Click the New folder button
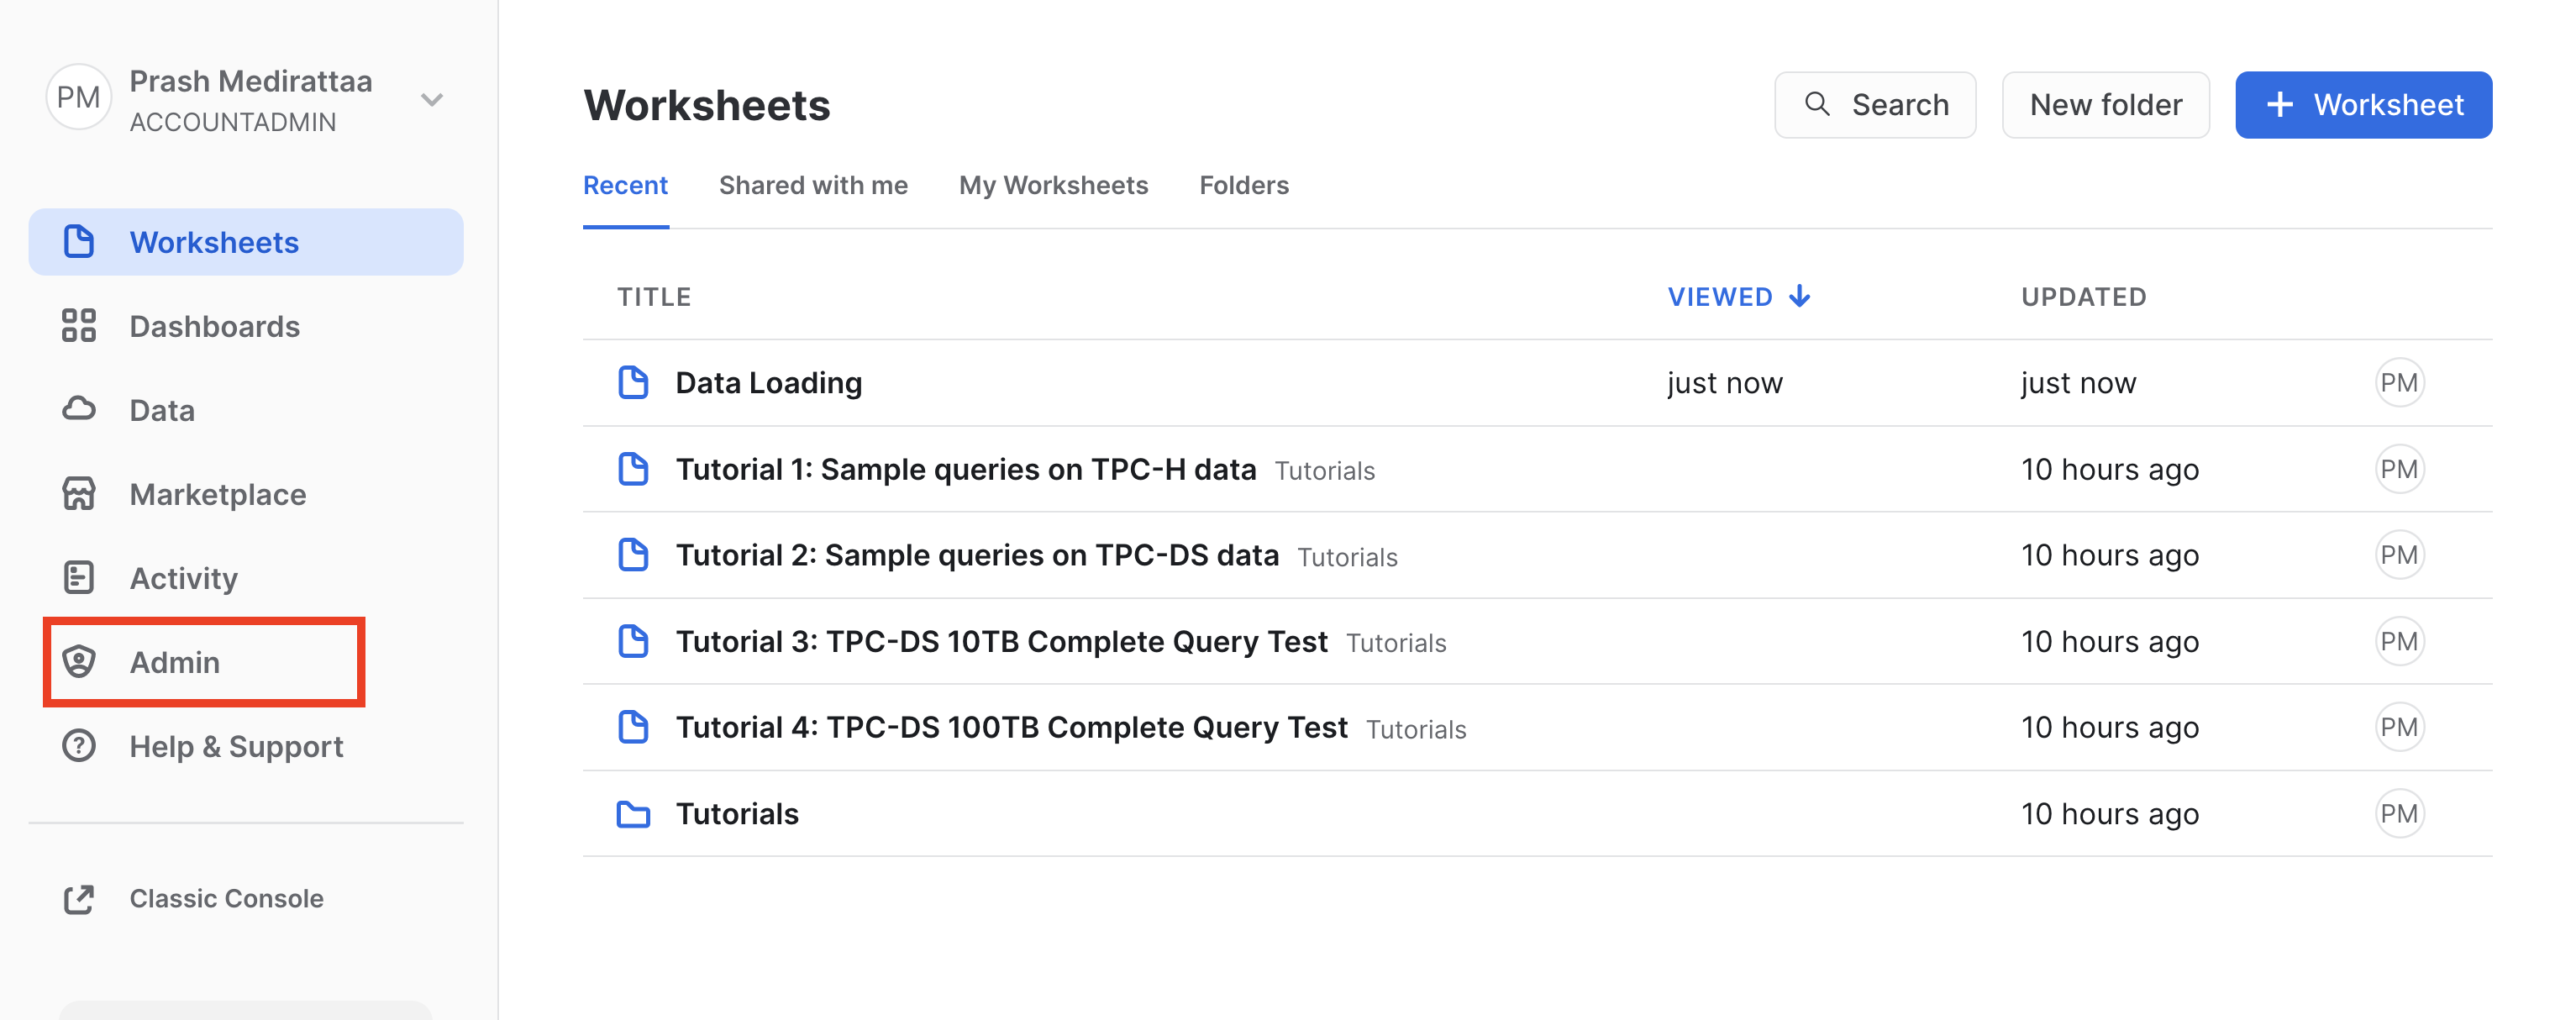 point(2105,105)
